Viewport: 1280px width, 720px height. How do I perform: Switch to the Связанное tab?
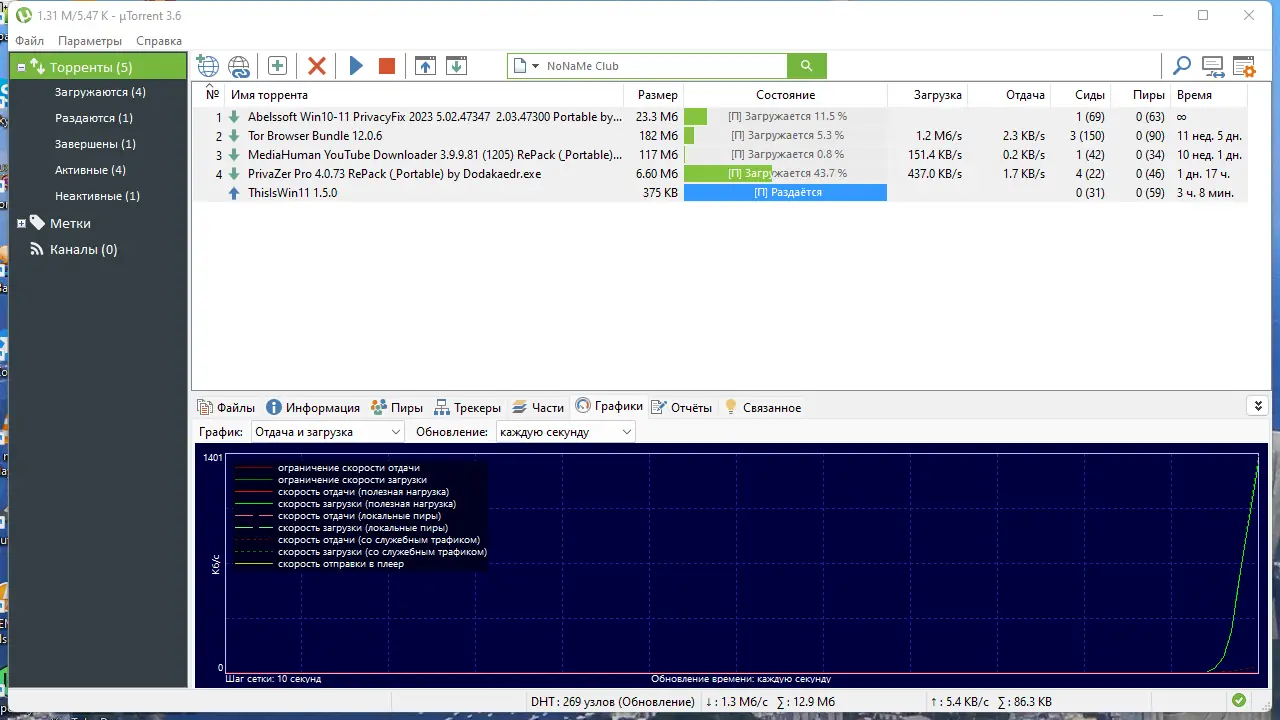coord(762,408)
